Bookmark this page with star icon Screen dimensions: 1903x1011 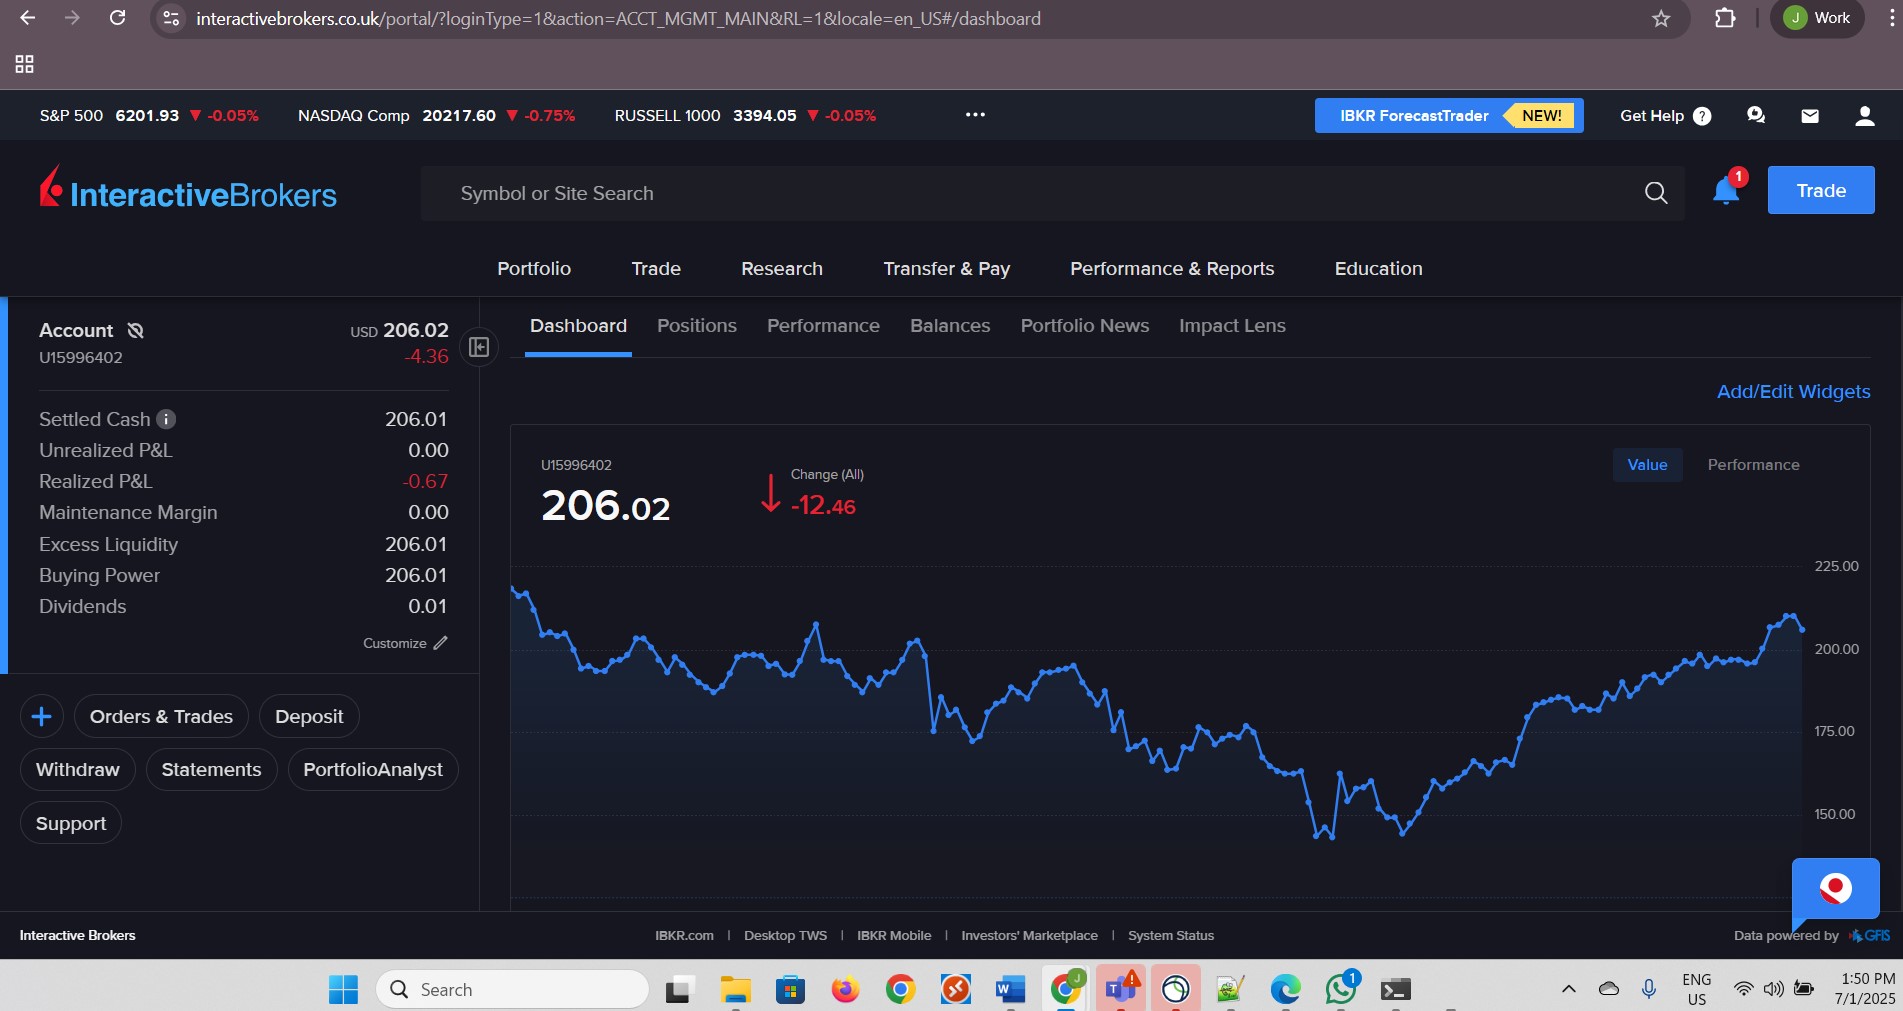click(x=1661, y=18)
